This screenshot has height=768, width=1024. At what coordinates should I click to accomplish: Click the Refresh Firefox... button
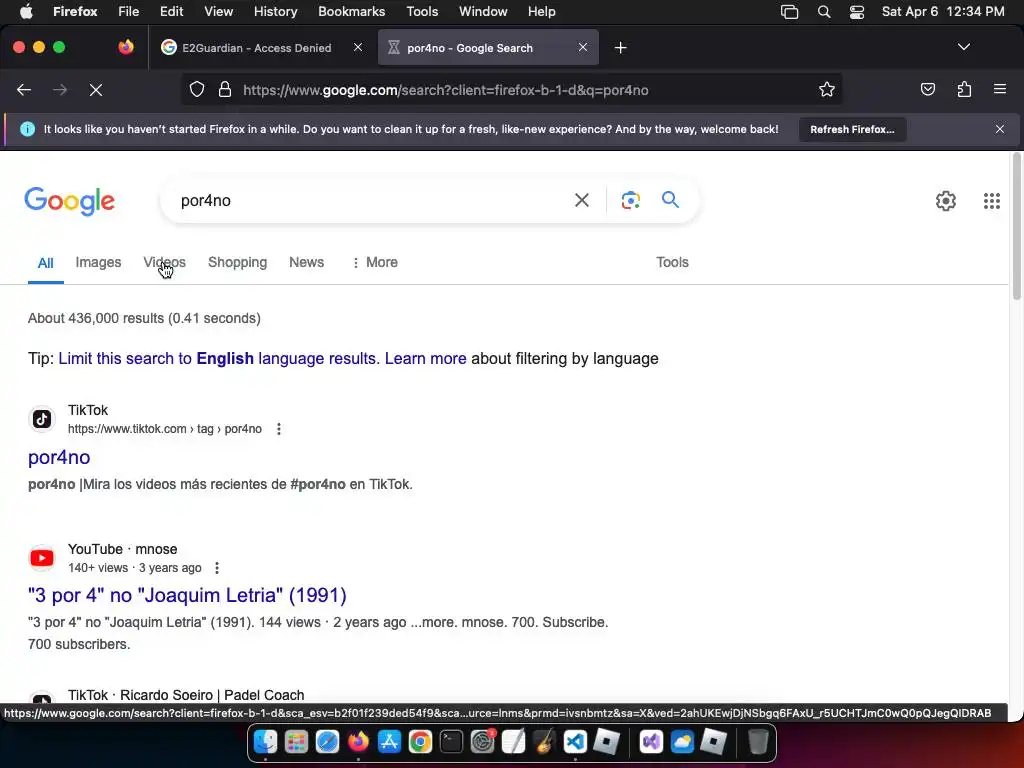tap(852, 129)
